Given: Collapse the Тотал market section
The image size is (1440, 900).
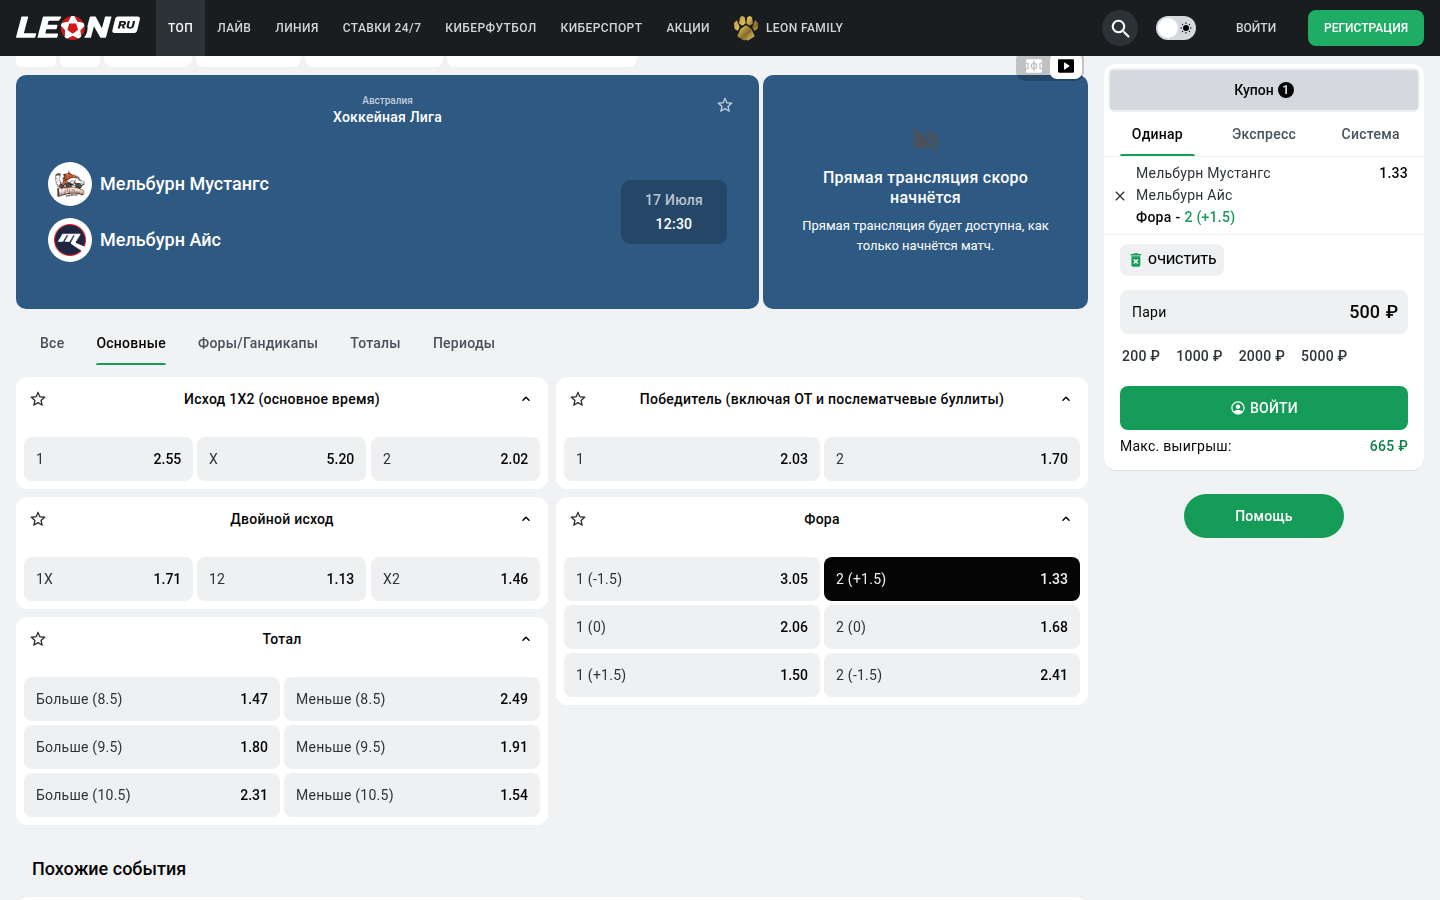Looking at the screenshot, I should pos(526,639).
